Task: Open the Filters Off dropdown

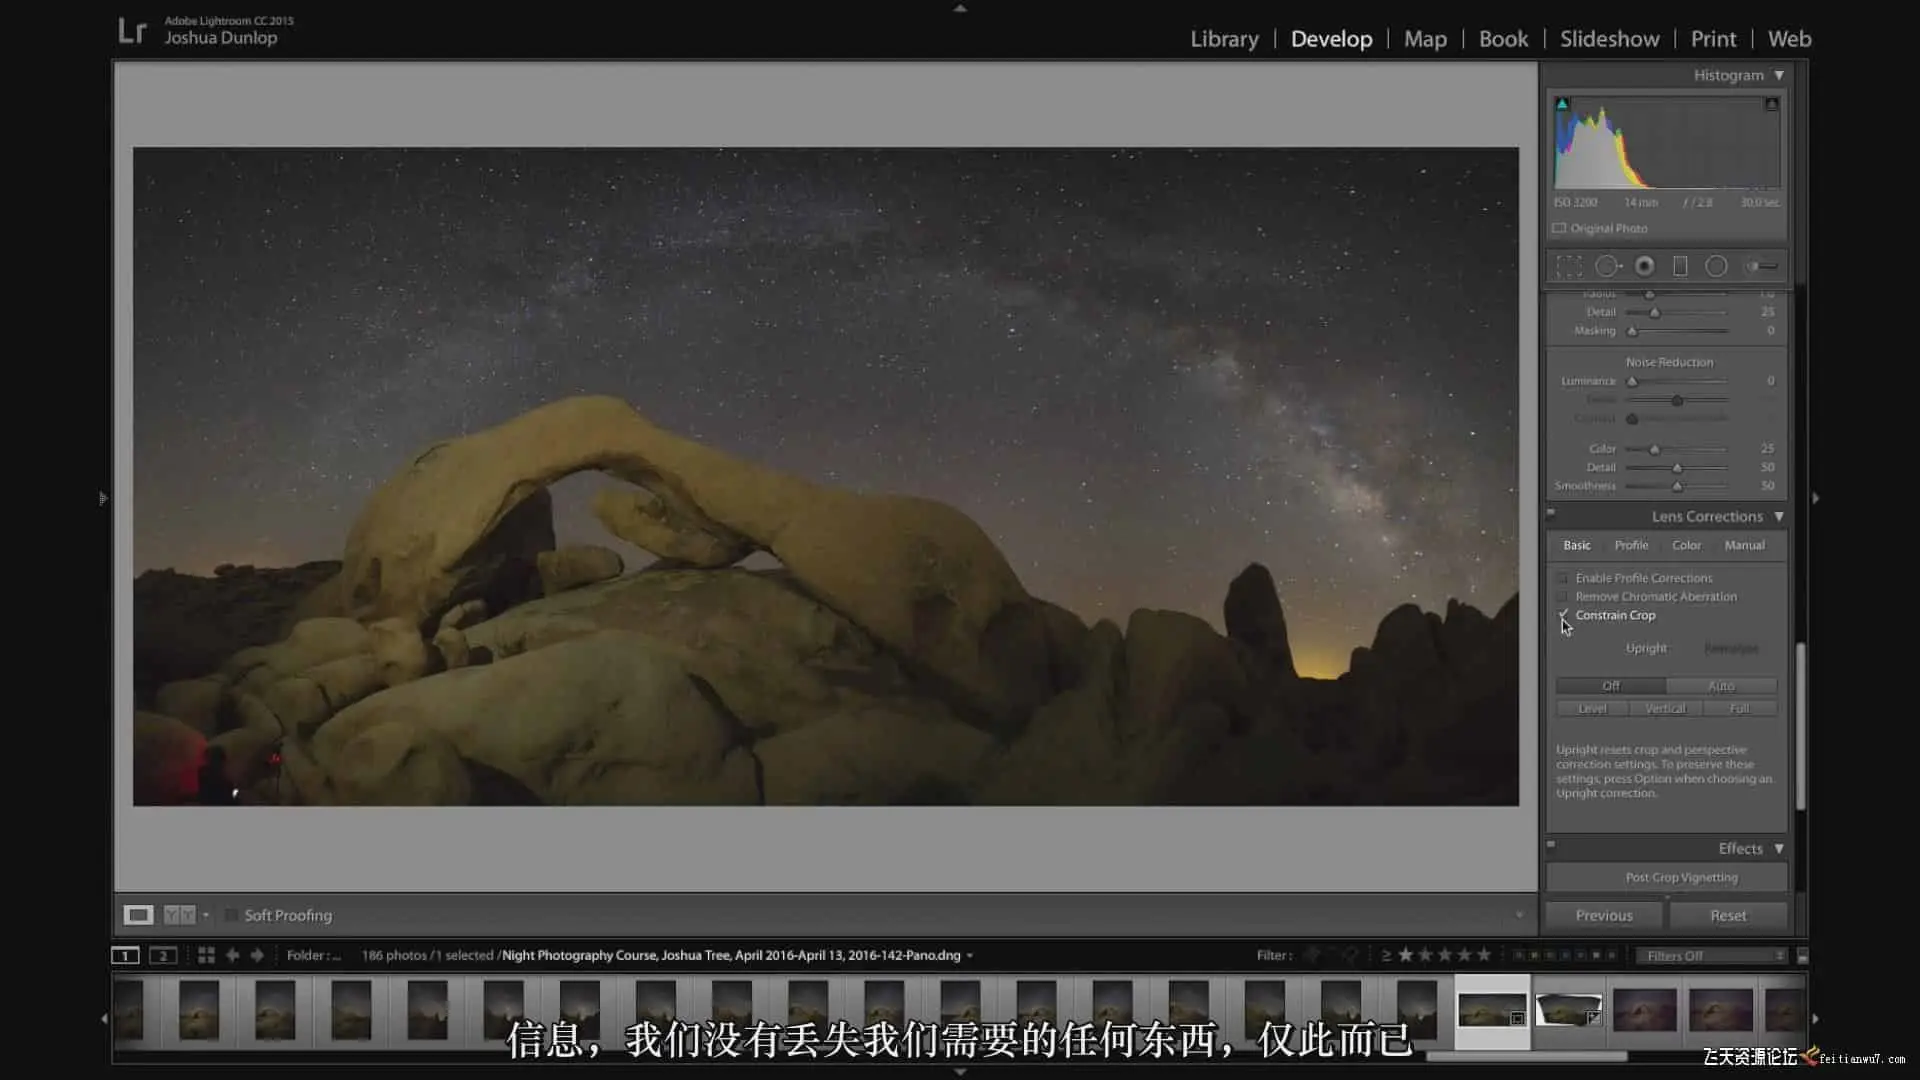Action: [x=1713, y=956]
